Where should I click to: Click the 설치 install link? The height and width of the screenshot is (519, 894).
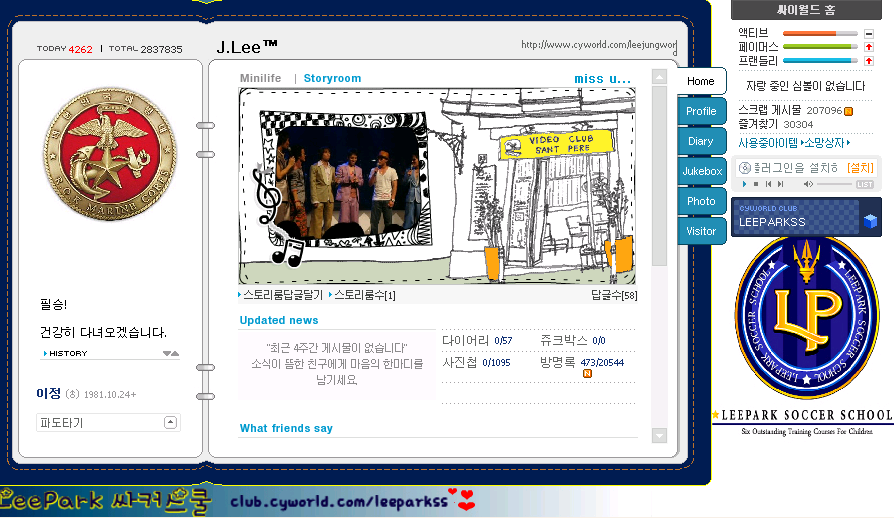pos(860,167)
